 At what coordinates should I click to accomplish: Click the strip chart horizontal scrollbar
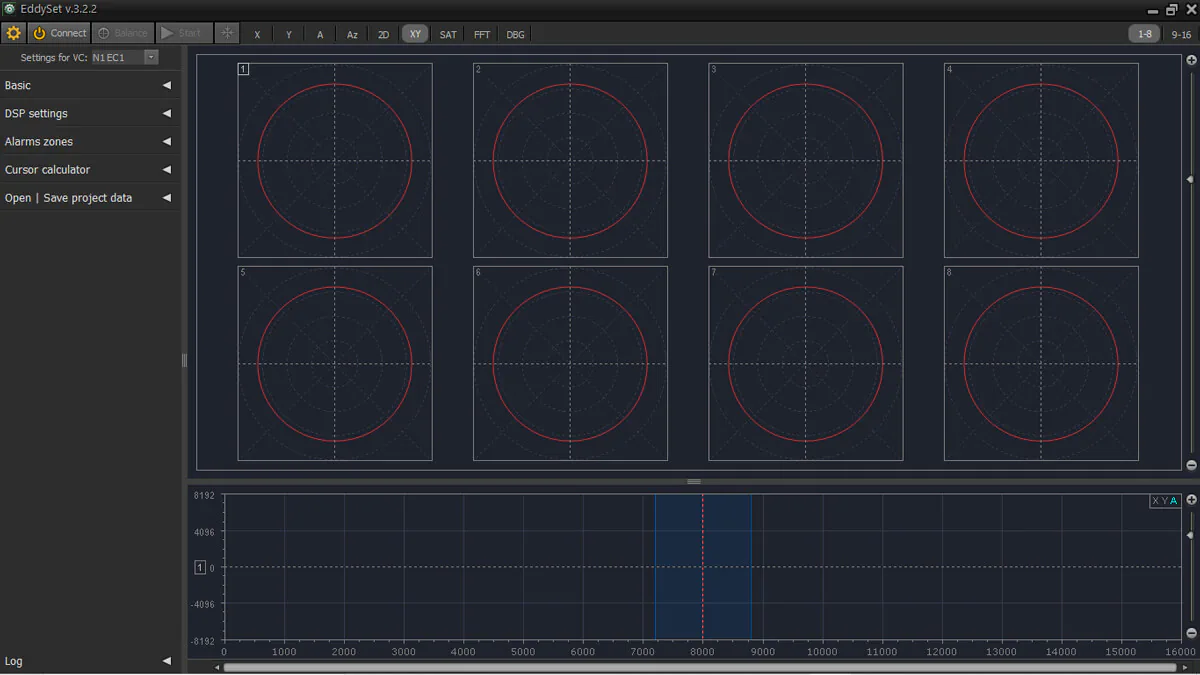[x=702, y=667]
